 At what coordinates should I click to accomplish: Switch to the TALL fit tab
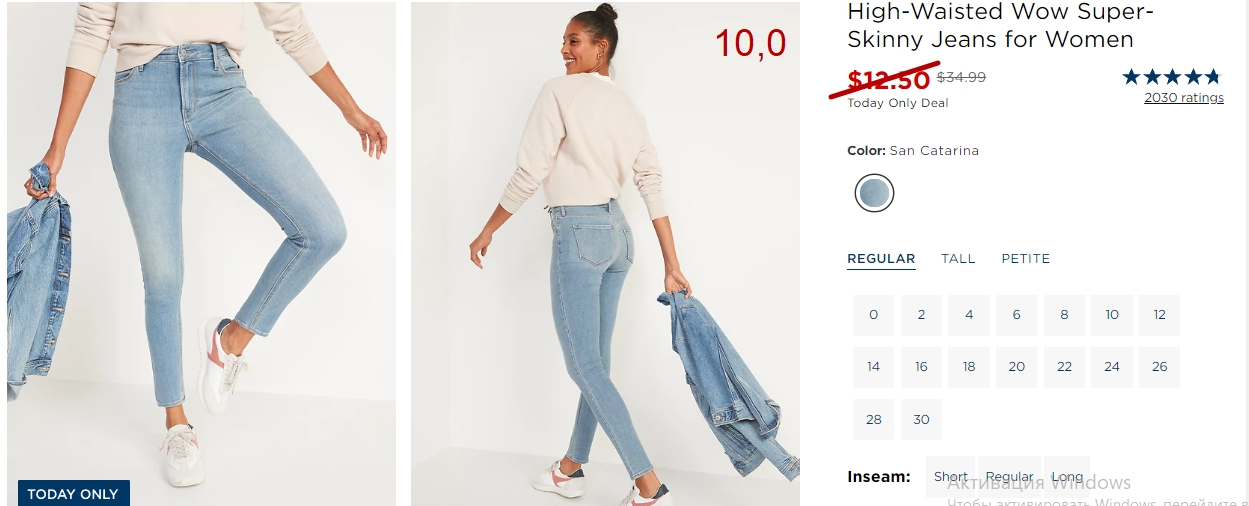pos(958,258)
